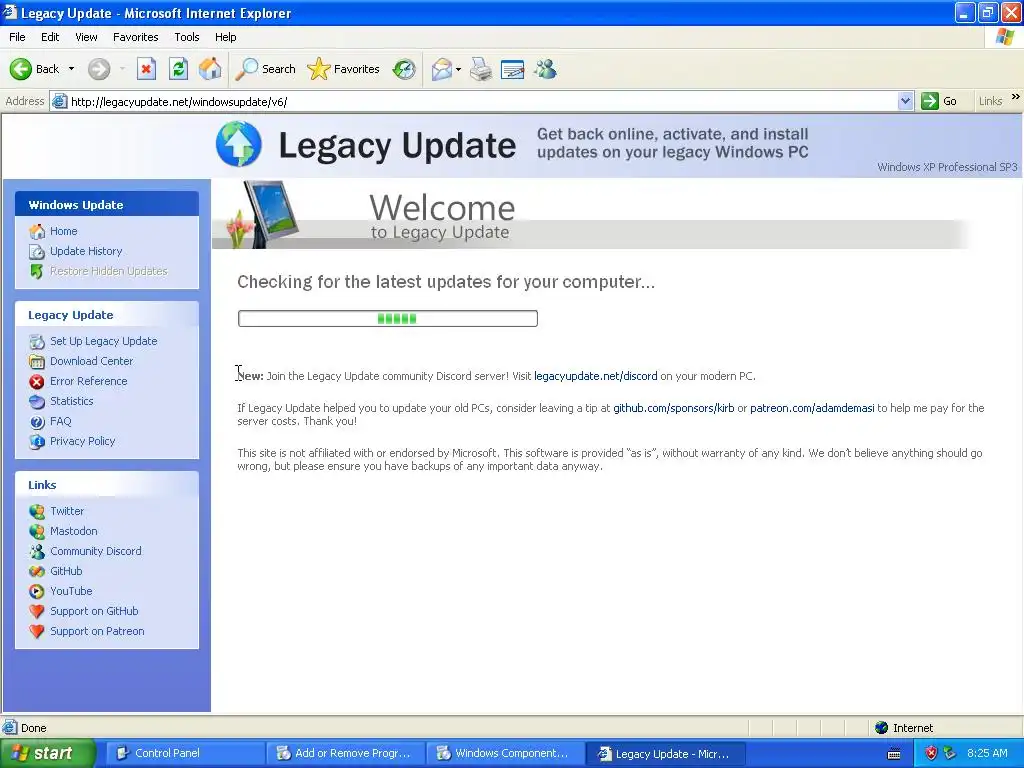
Task: Click the Back arrow icon
Action: click(x=21, y=69)
